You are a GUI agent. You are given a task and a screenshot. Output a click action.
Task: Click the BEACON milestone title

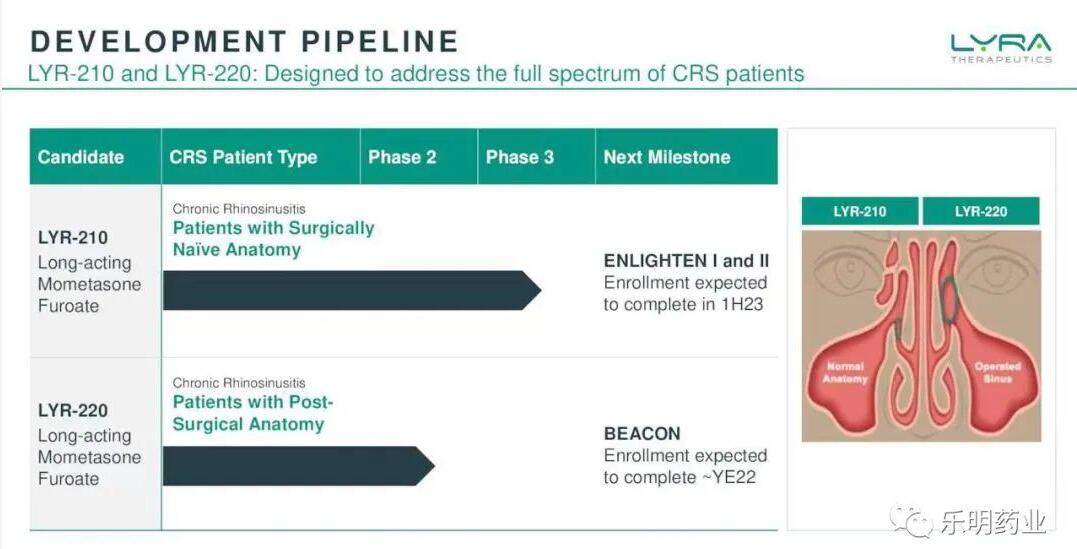(642, 434)
